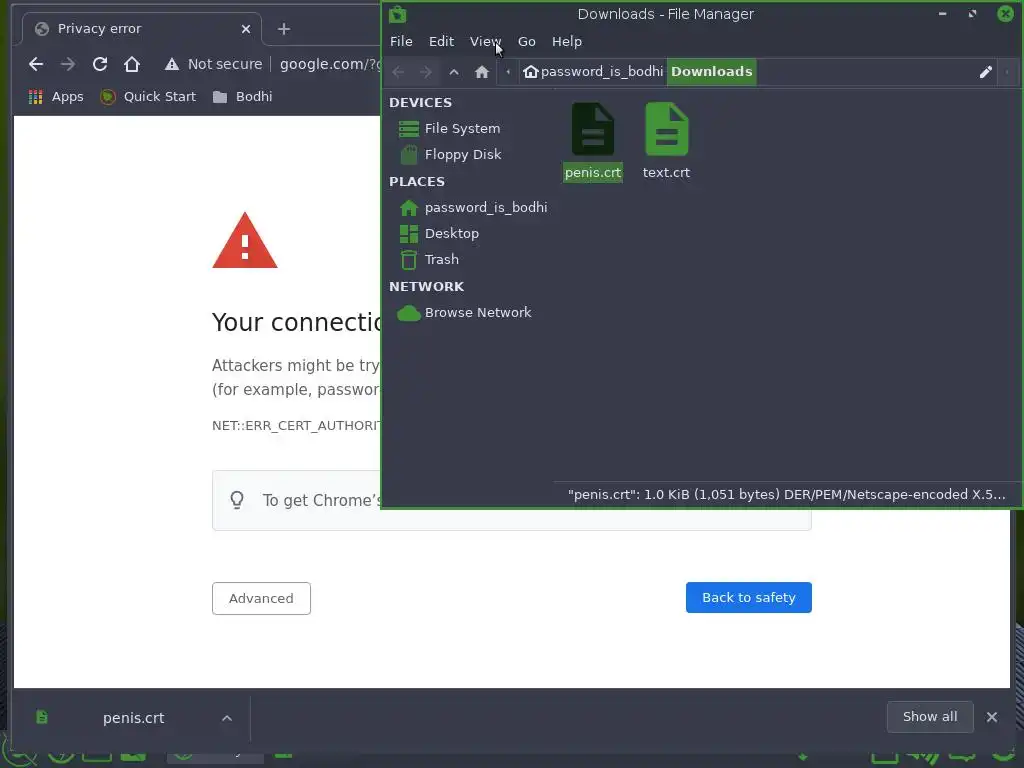The width and height of the screenshot is (1024, 768).
Task: Close the File Manager window
Action: (x=1005, y=14)
